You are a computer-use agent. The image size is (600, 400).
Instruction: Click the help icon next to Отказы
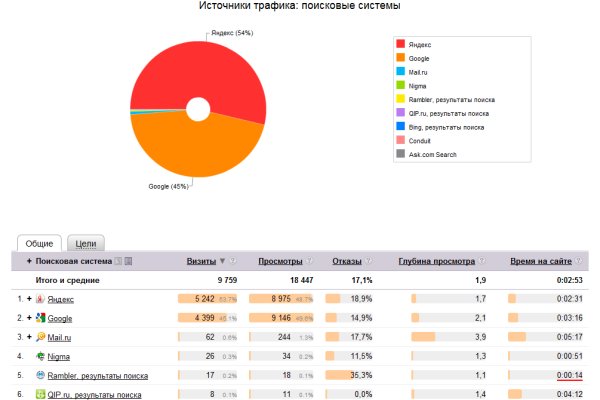[370, 262]
